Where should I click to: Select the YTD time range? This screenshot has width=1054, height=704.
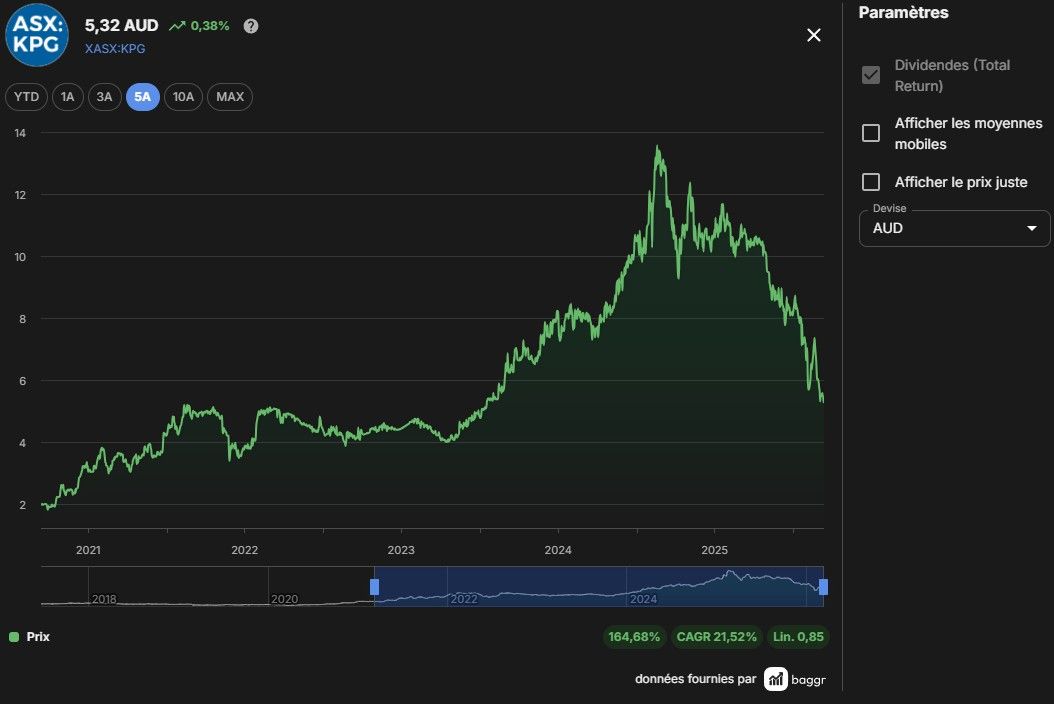click(26, 97)
